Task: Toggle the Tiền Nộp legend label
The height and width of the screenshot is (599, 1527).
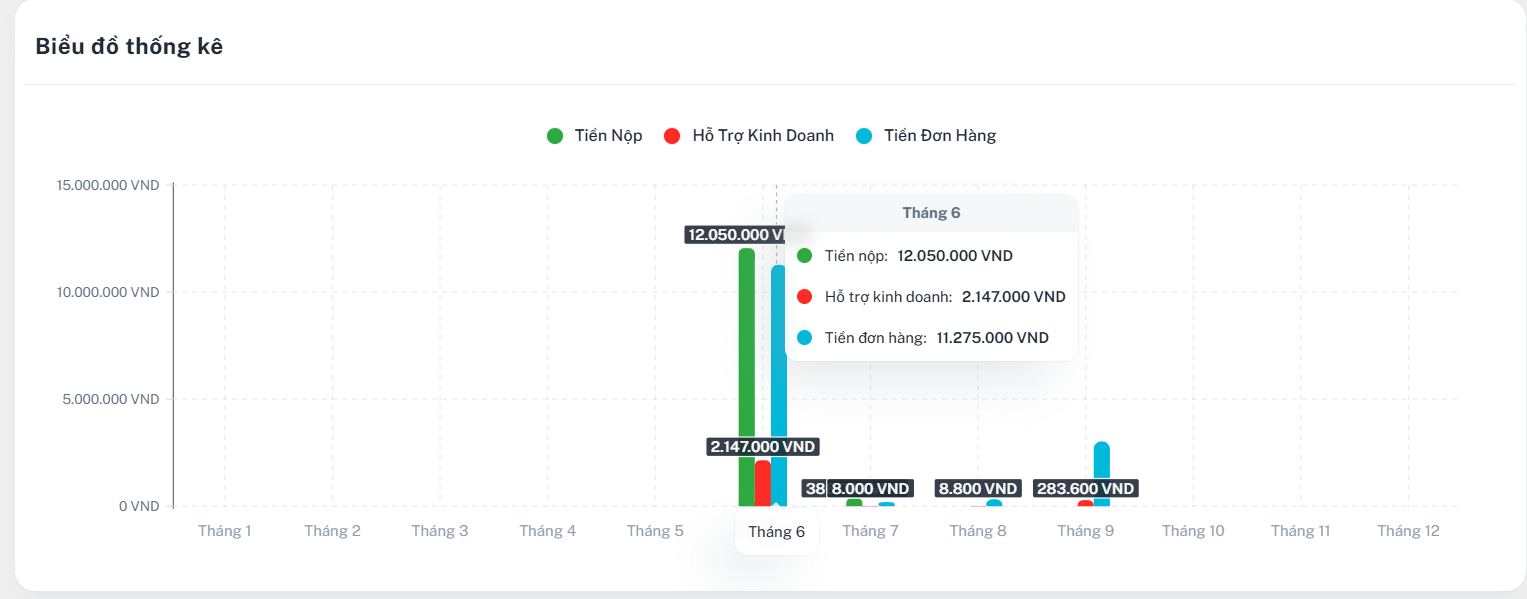Action: click(x=608, y=136)
